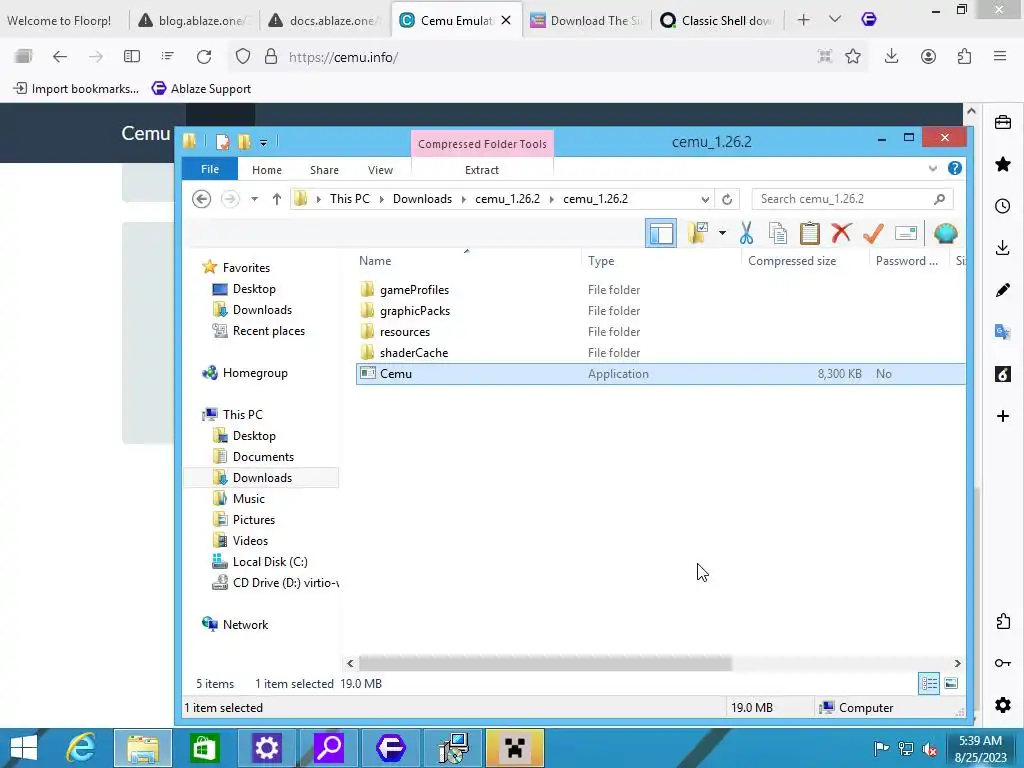Click the Cut scissors icon in Explorer toolbar
Image resolution: width=1024 pixels, height=768 pixels.
click(x=746, y=233)
